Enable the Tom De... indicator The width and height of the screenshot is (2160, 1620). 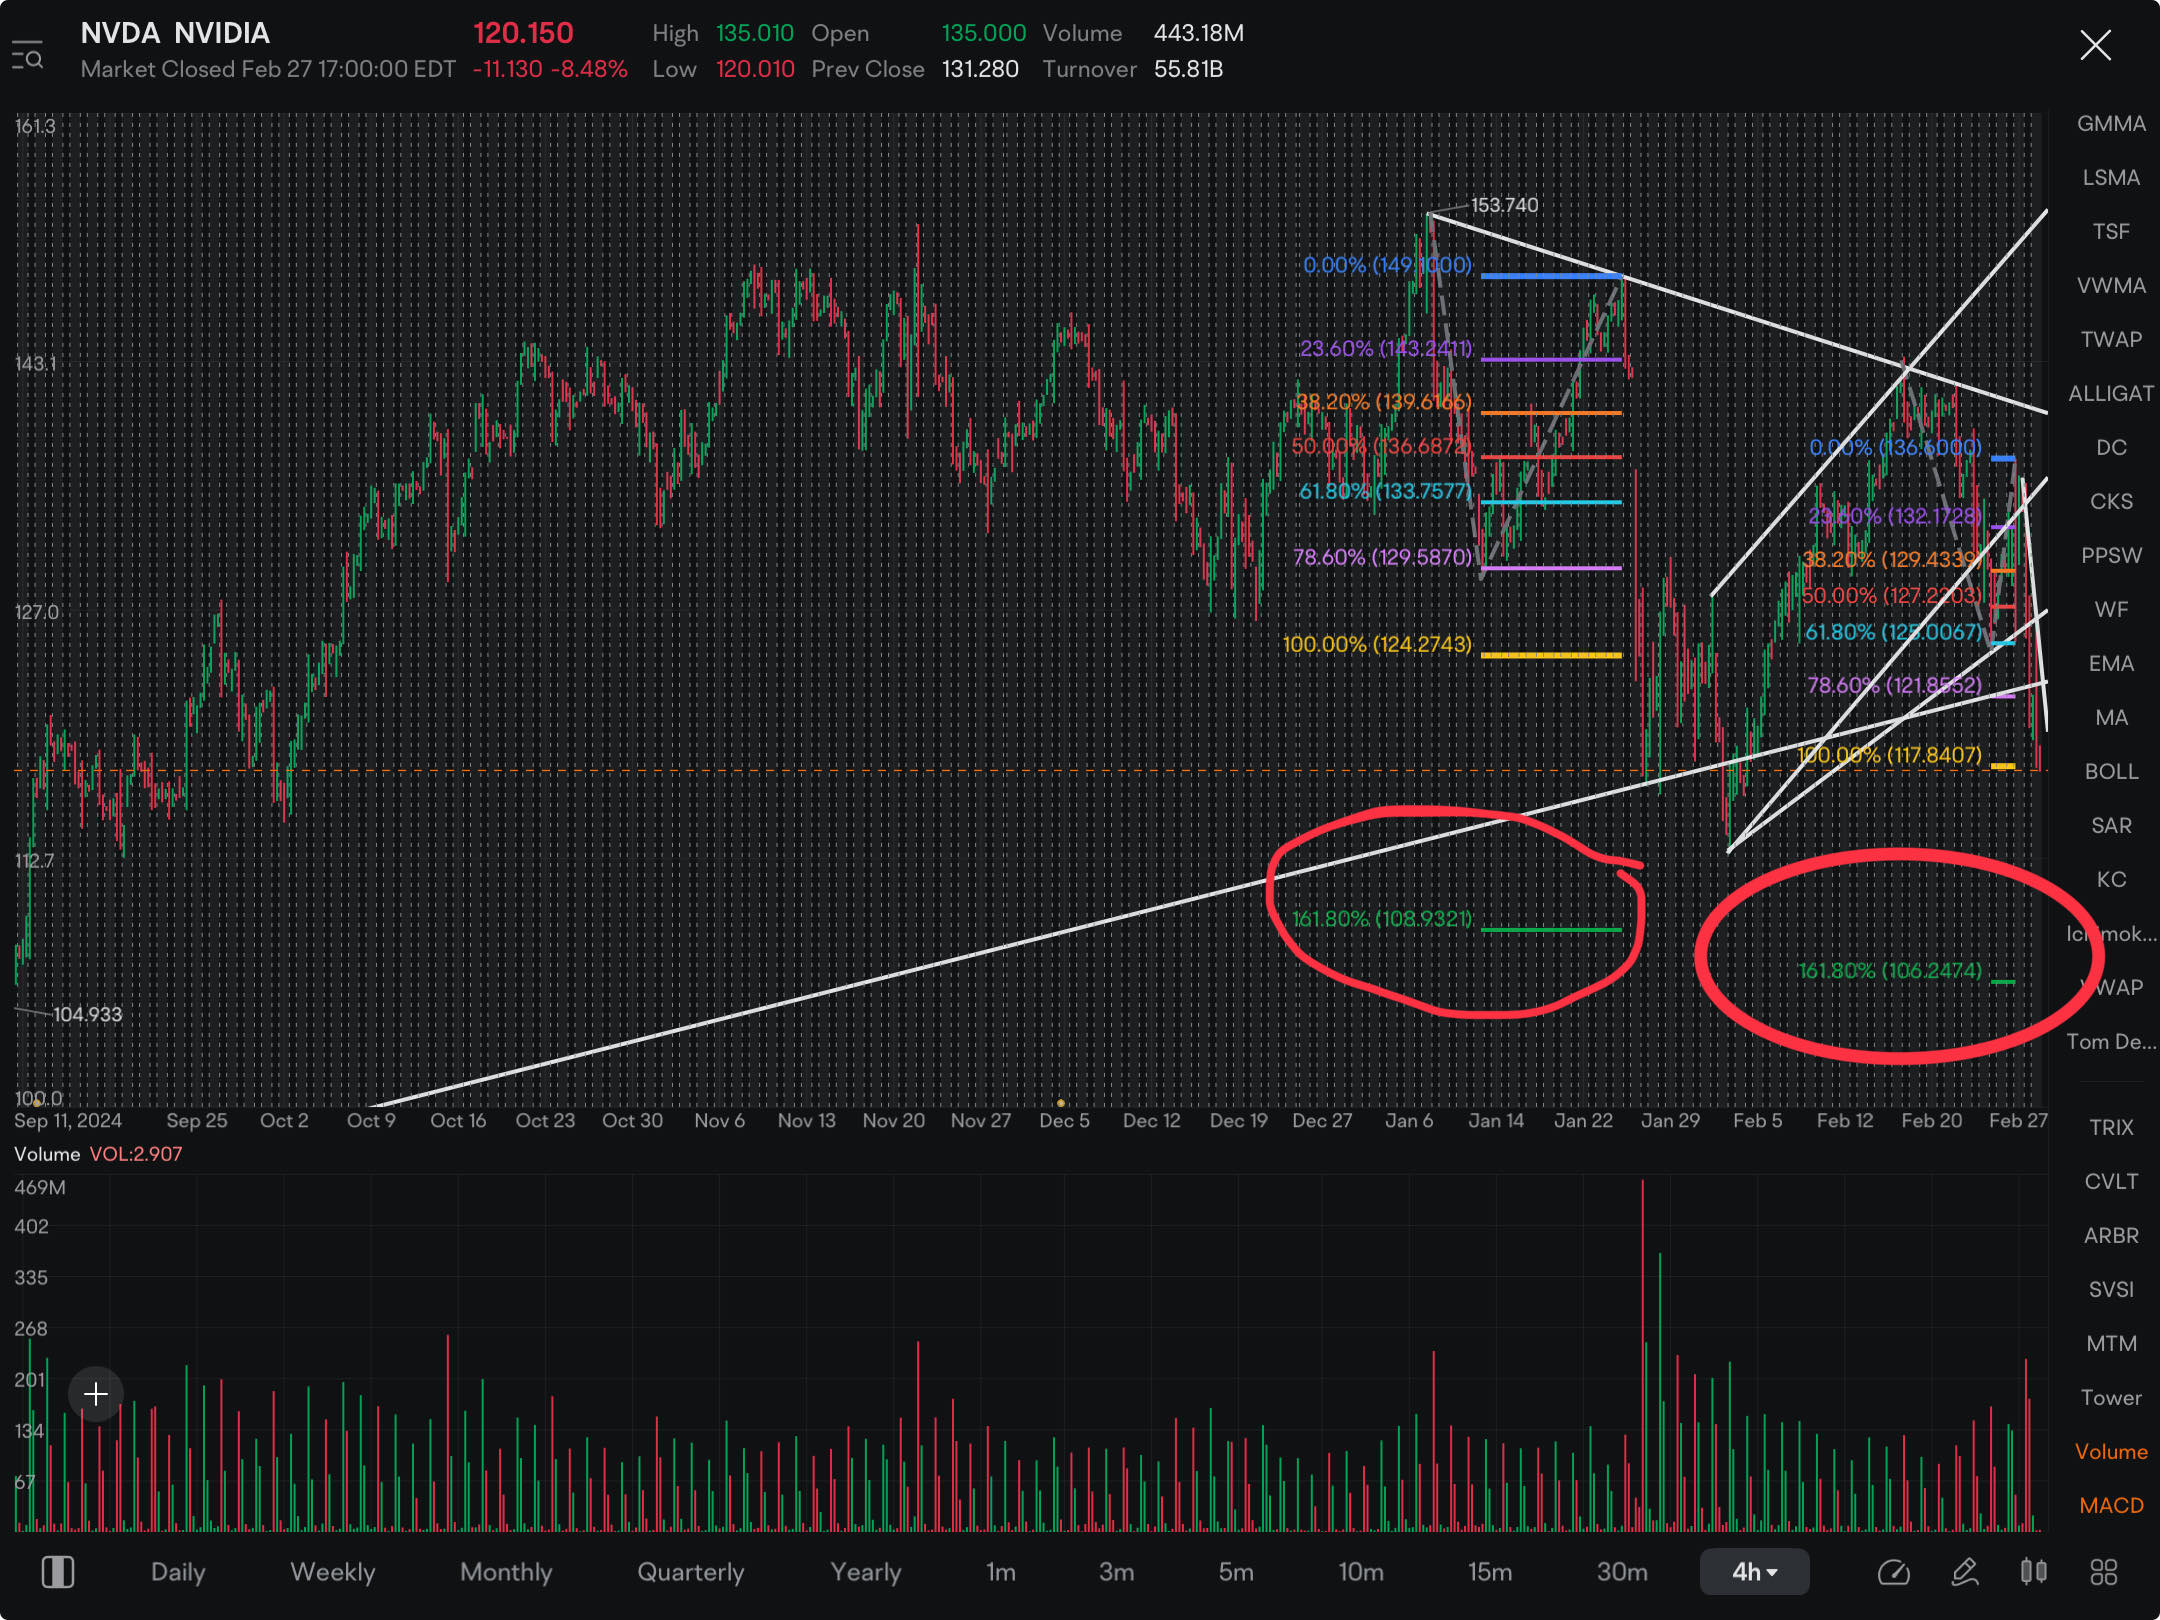(2111, 1041)
